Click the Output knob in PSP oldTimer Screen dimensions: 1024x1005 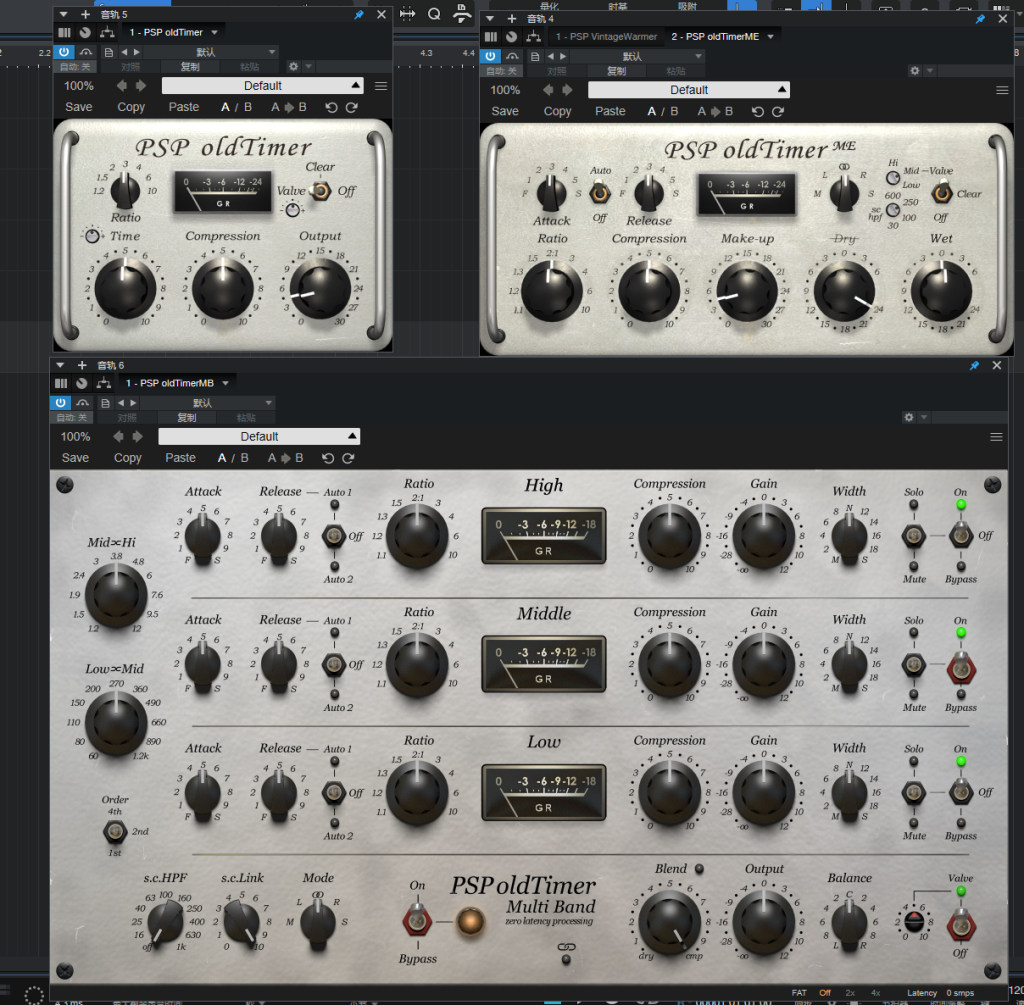(x=320, y=289)
